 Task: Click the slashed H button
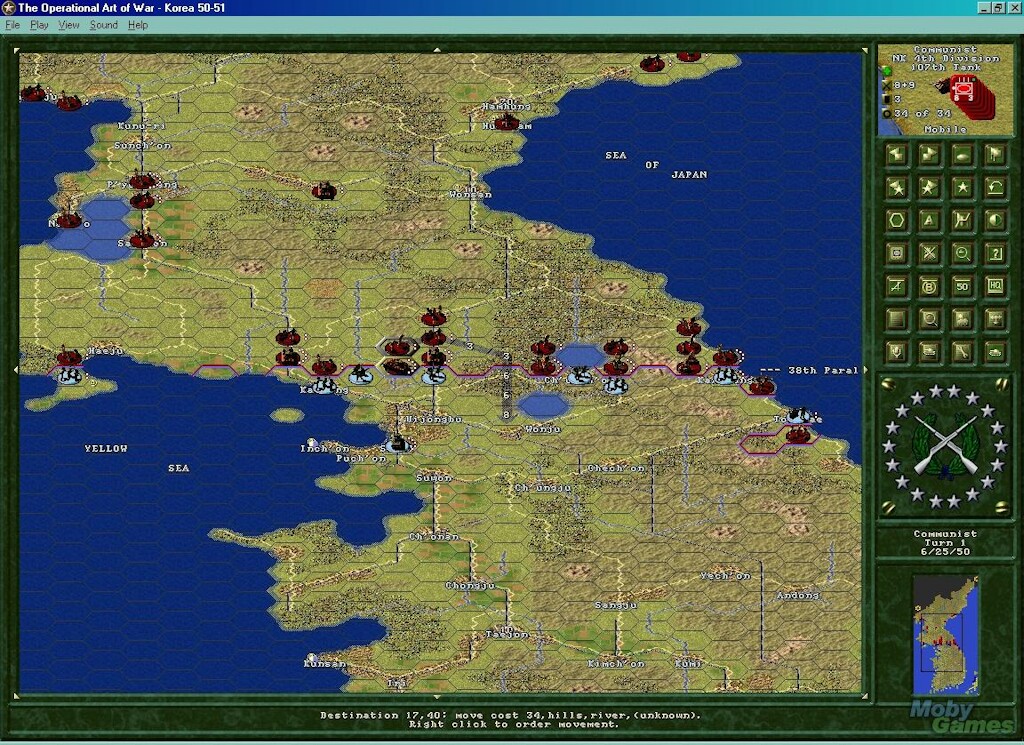[x=962, y=221]
